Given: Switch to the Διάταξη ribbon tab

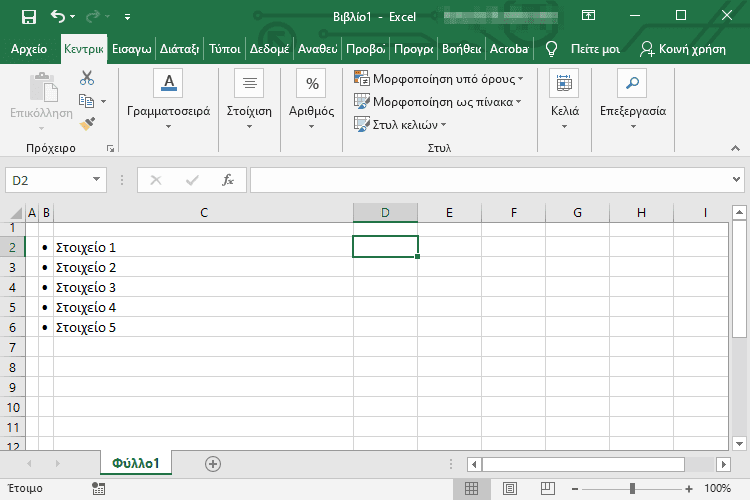Looking at the screenshot, I should point(179,49).
